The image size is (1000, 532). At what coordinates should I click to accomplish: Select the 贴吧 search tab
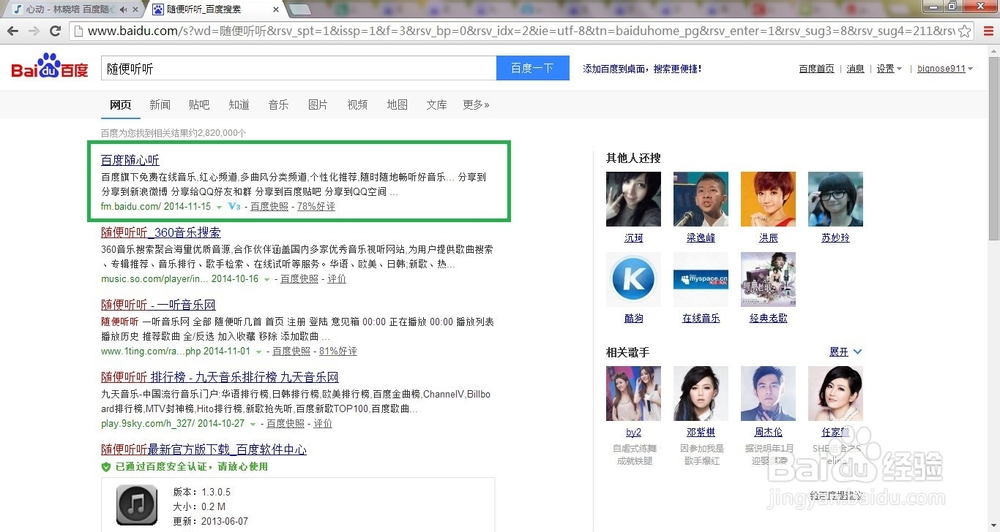coord(199,105)
